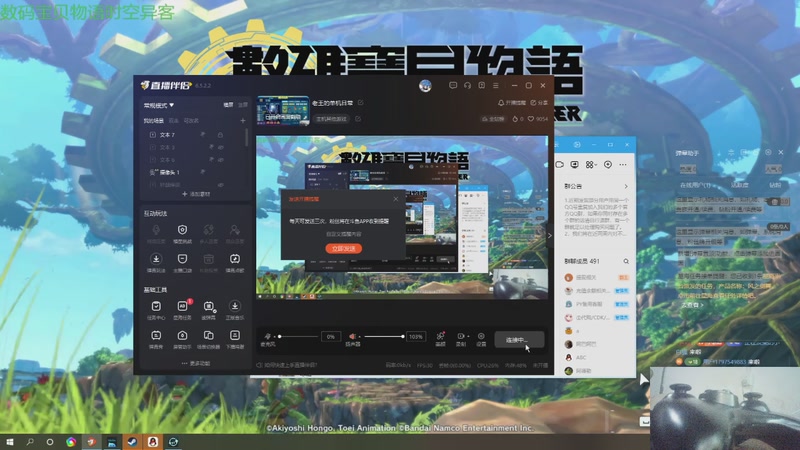The height and width of the screenshot is (450, 800).
Task: Start video call icon in QQ group window
Action: (x=560, y=165)
